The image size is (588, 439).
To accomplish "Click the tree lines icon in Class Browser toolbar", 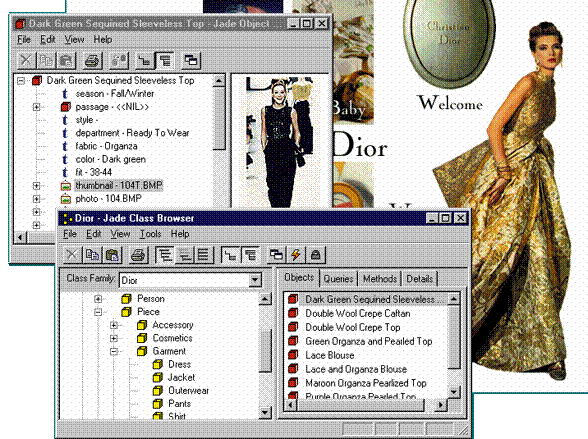I will pyautogui.click(x=230, y=255).
